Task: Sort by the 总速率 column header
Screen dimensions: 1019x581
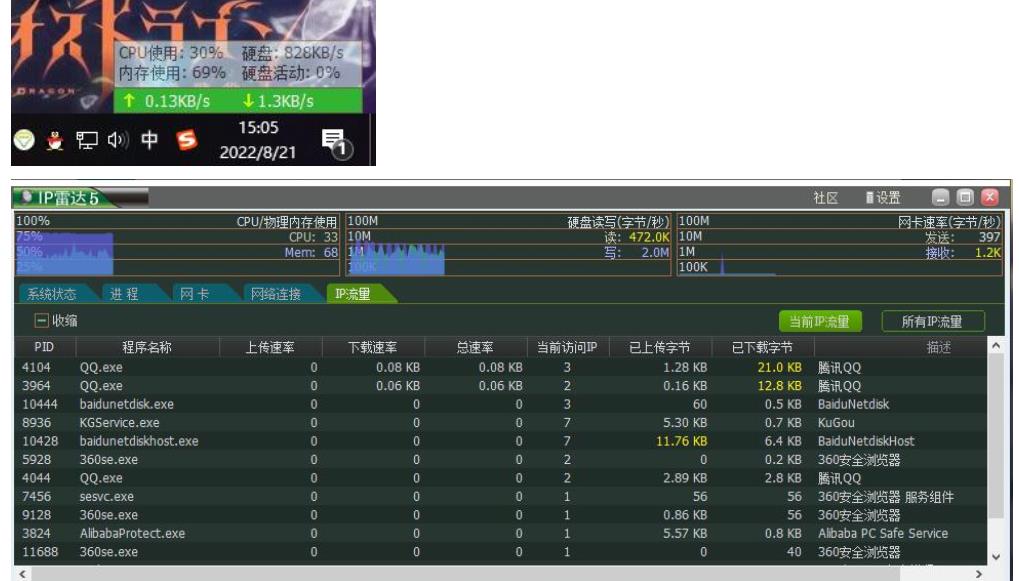Action: 475,347
